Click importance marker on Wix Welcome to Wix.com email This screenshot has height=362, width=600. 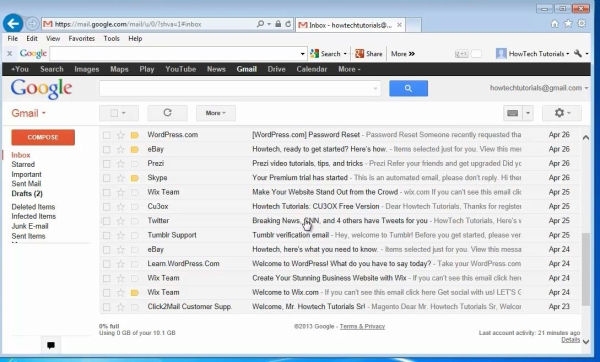[x=135, y=293]
